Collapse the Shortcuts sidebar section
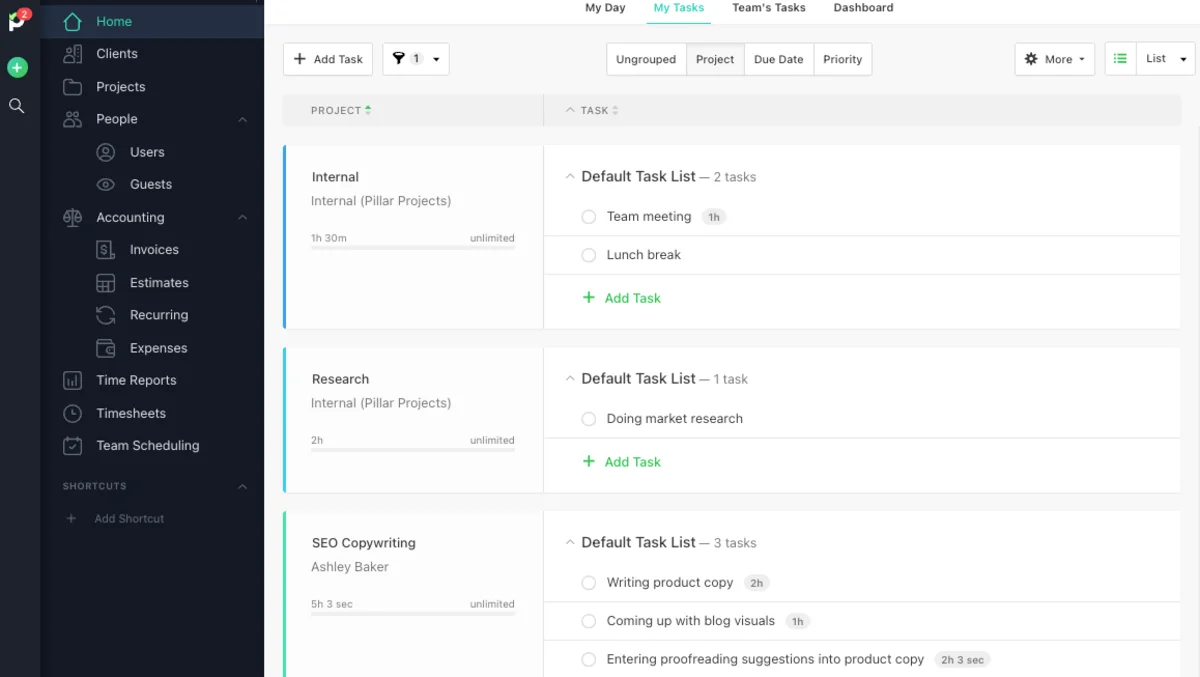This screenshot has height=677, width=1200. click(242, 487)
